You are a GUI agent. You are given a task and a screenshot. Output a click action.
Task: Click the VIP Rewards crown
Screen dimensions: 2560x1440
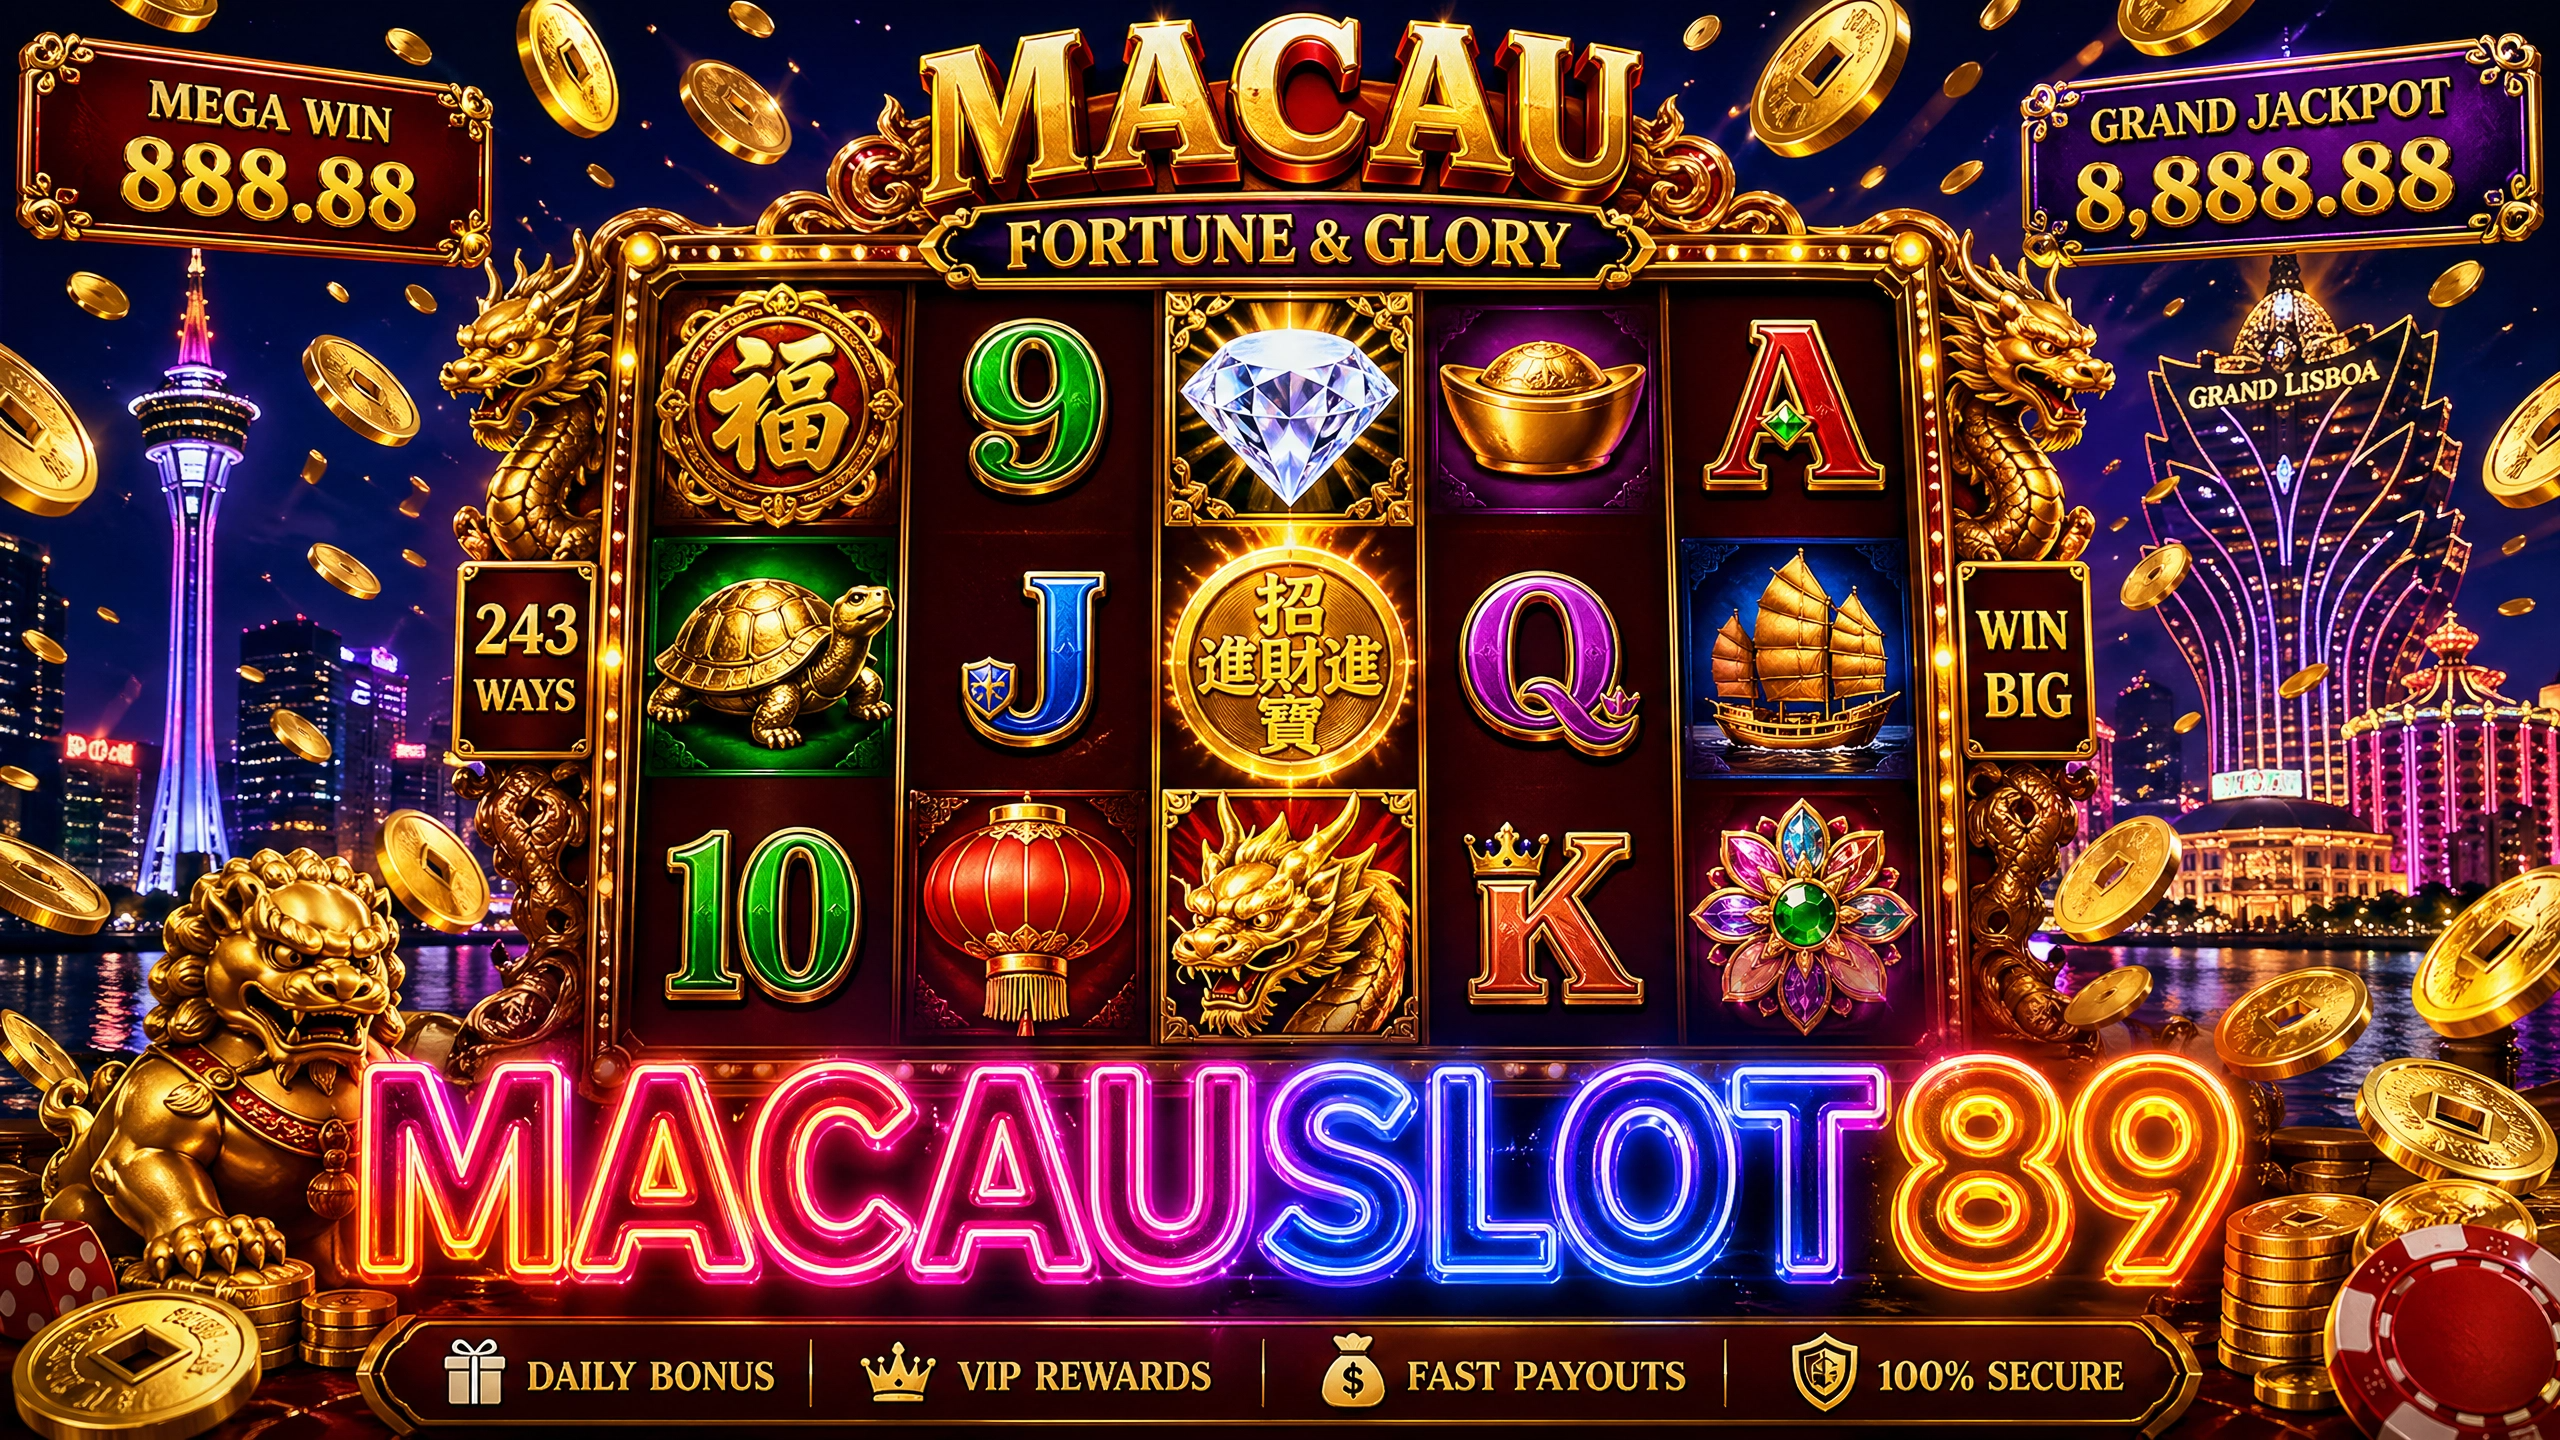pyautogui.click(x=897, y=1372)
